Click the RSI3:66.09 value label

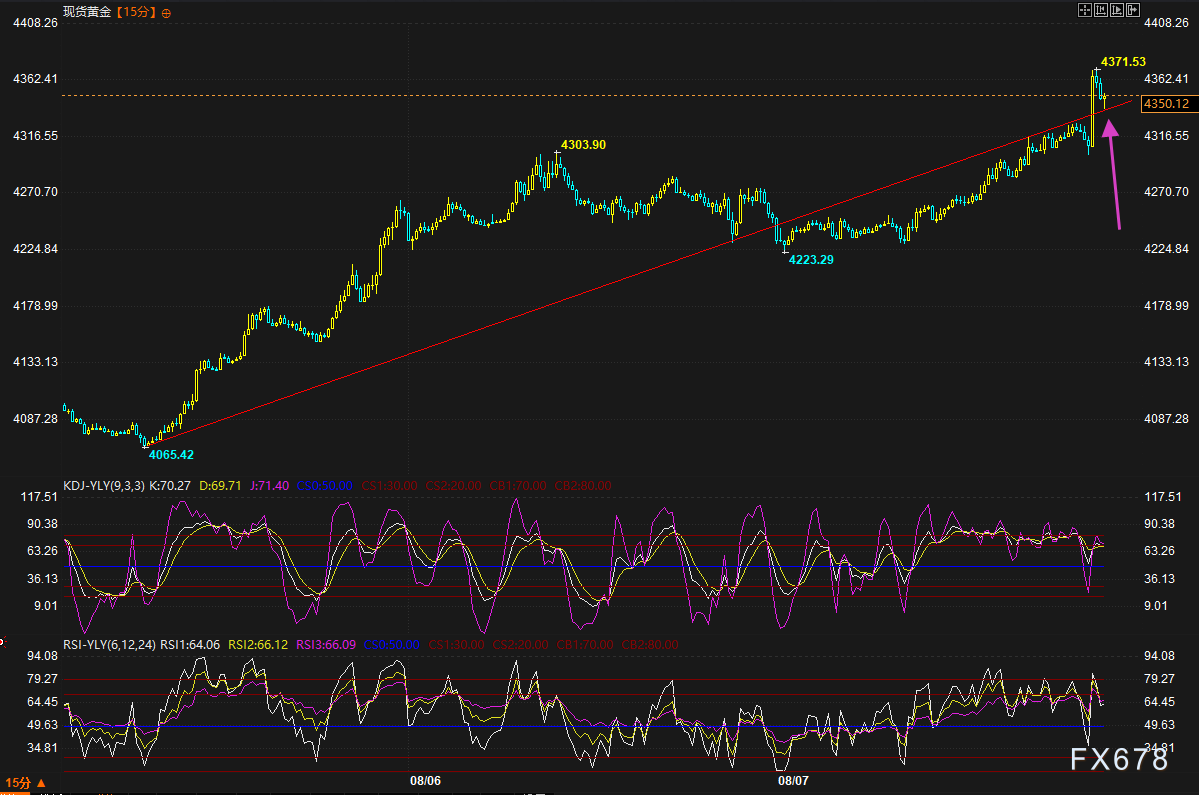click(326, 644)
